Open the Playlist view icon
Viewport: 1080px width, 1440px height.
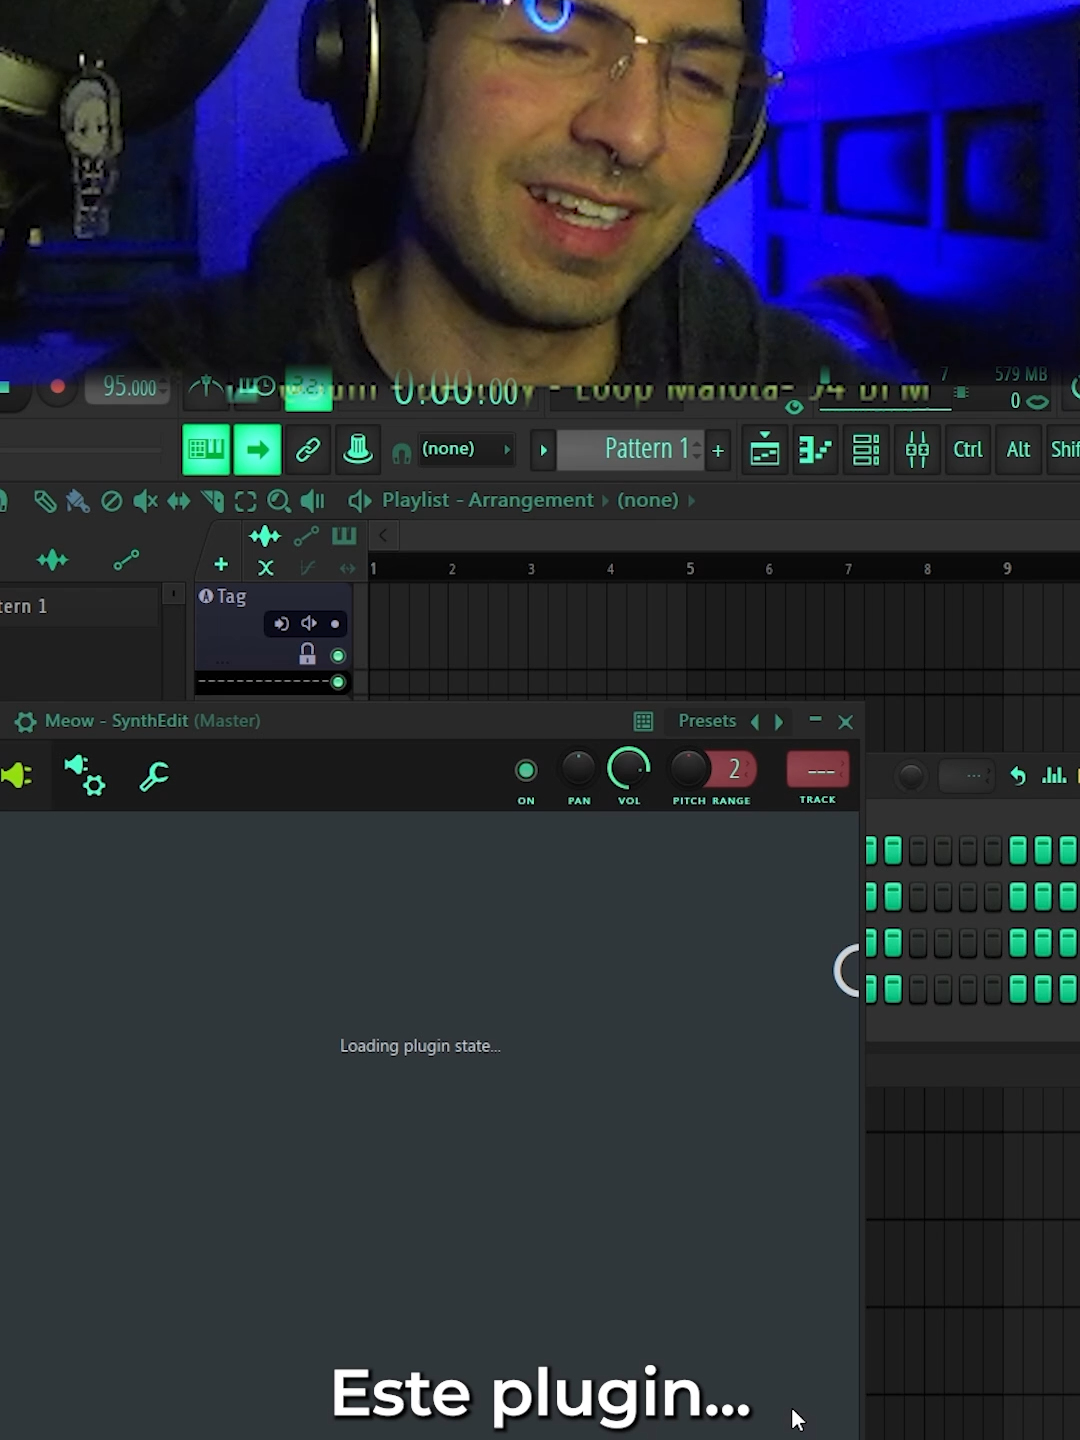[765, 450]
